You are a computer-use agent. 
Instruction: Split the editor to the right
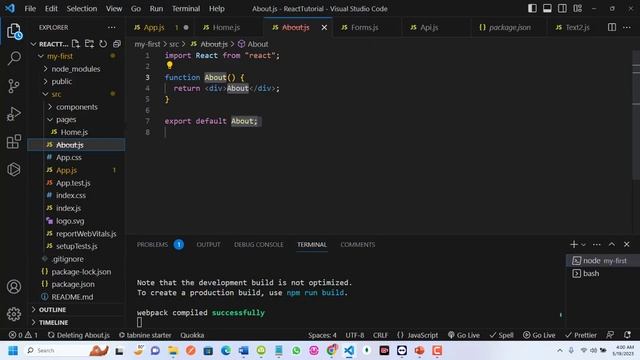pyautogui.click(x=612, y=27)
